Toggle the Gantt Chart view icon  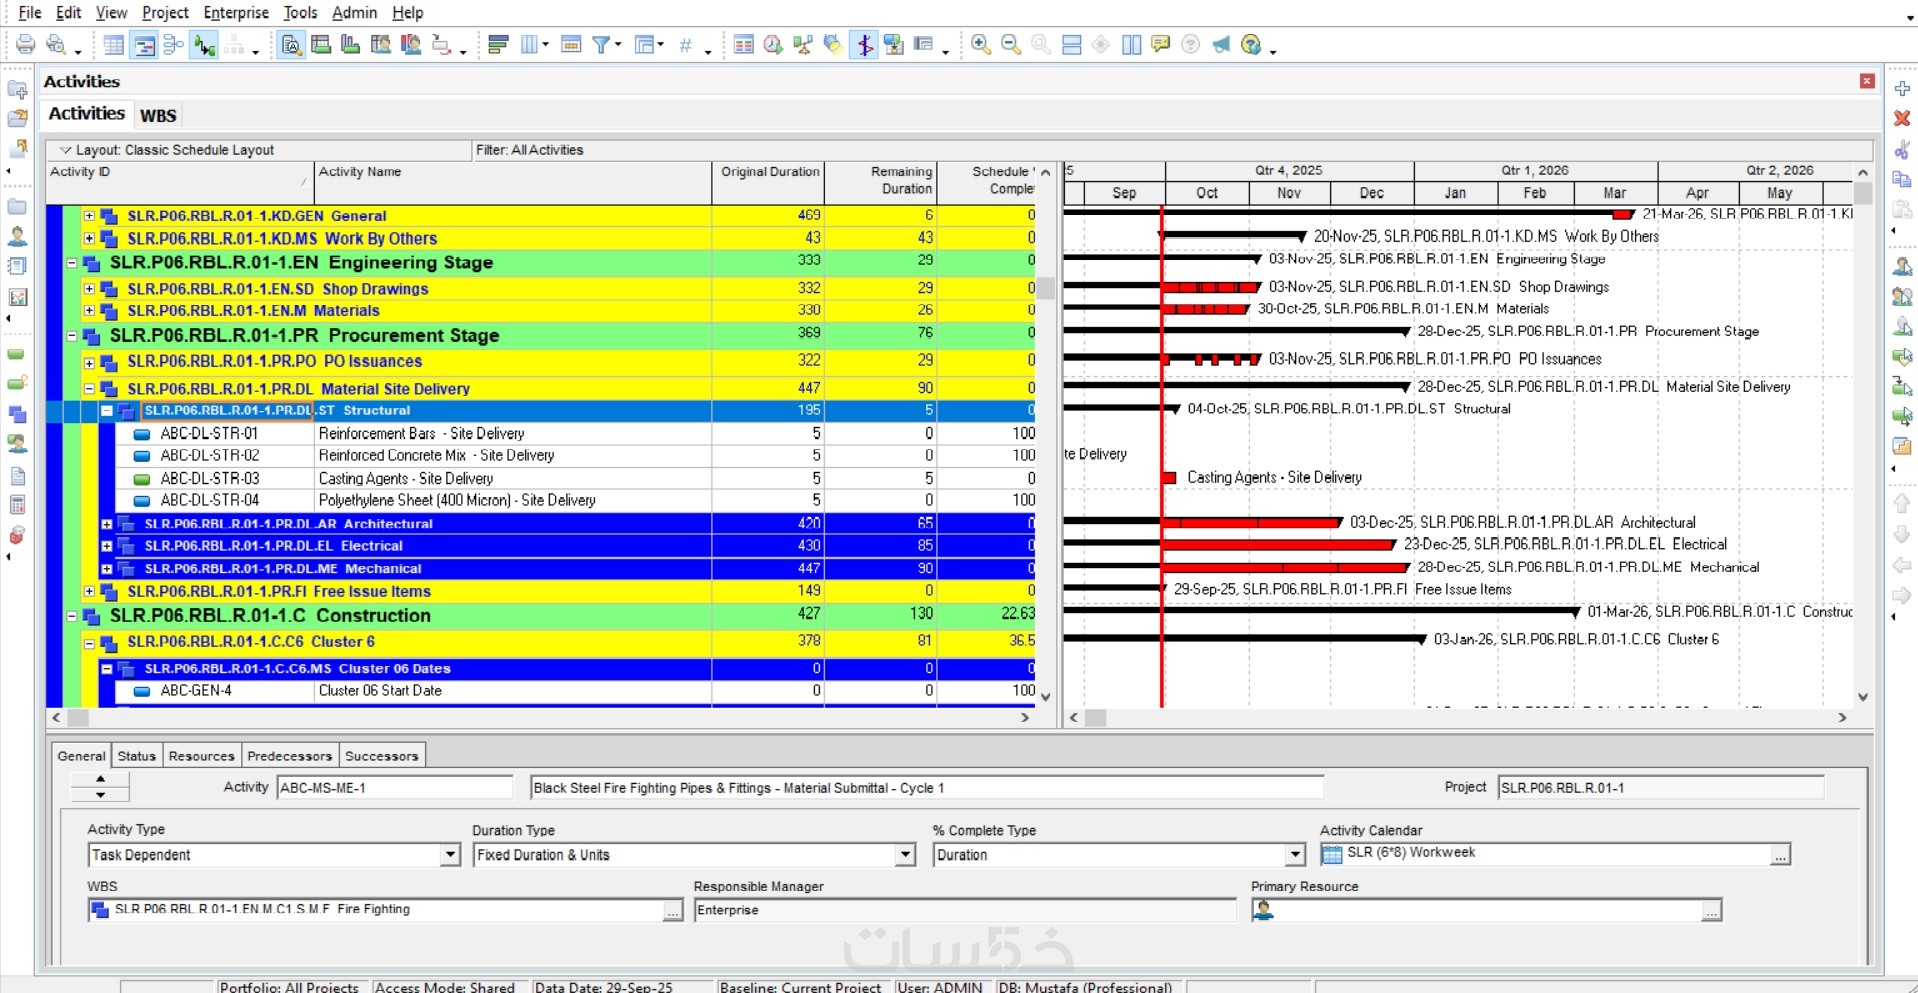click(x=144, y=45)
